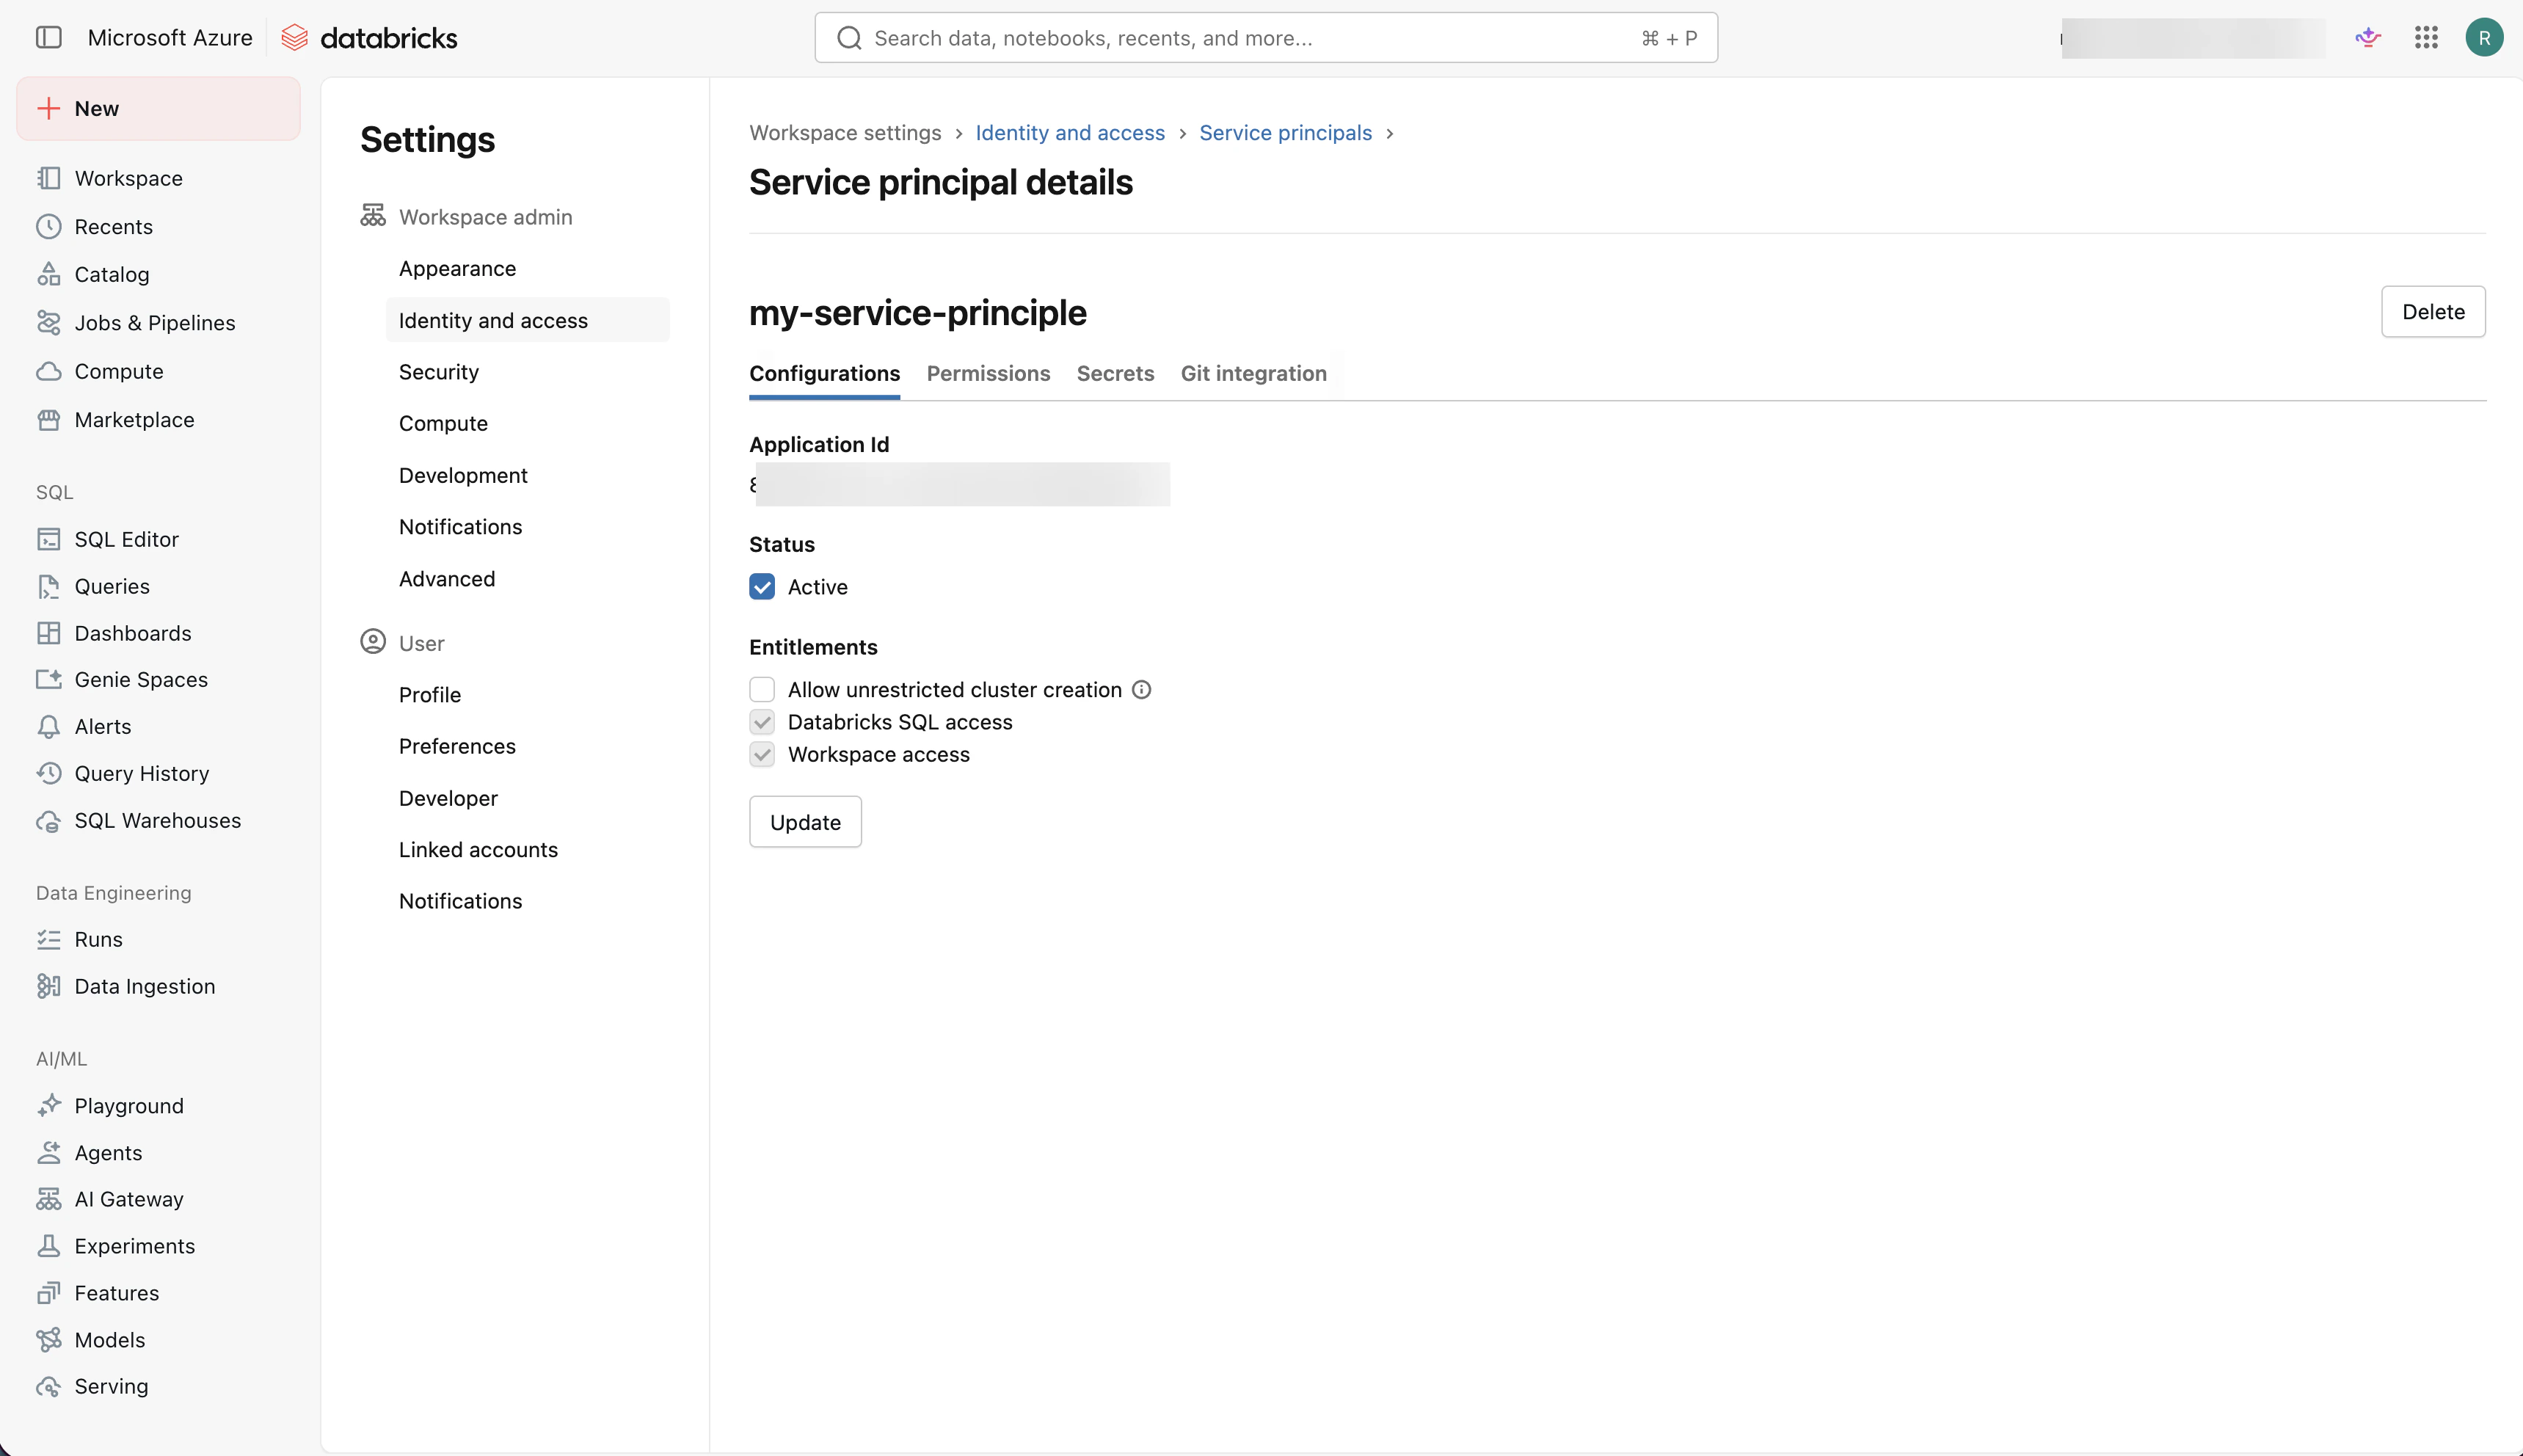This screenshot has width=2523, height=1456.
Task: Click the User section header
Action: [403, 643]
